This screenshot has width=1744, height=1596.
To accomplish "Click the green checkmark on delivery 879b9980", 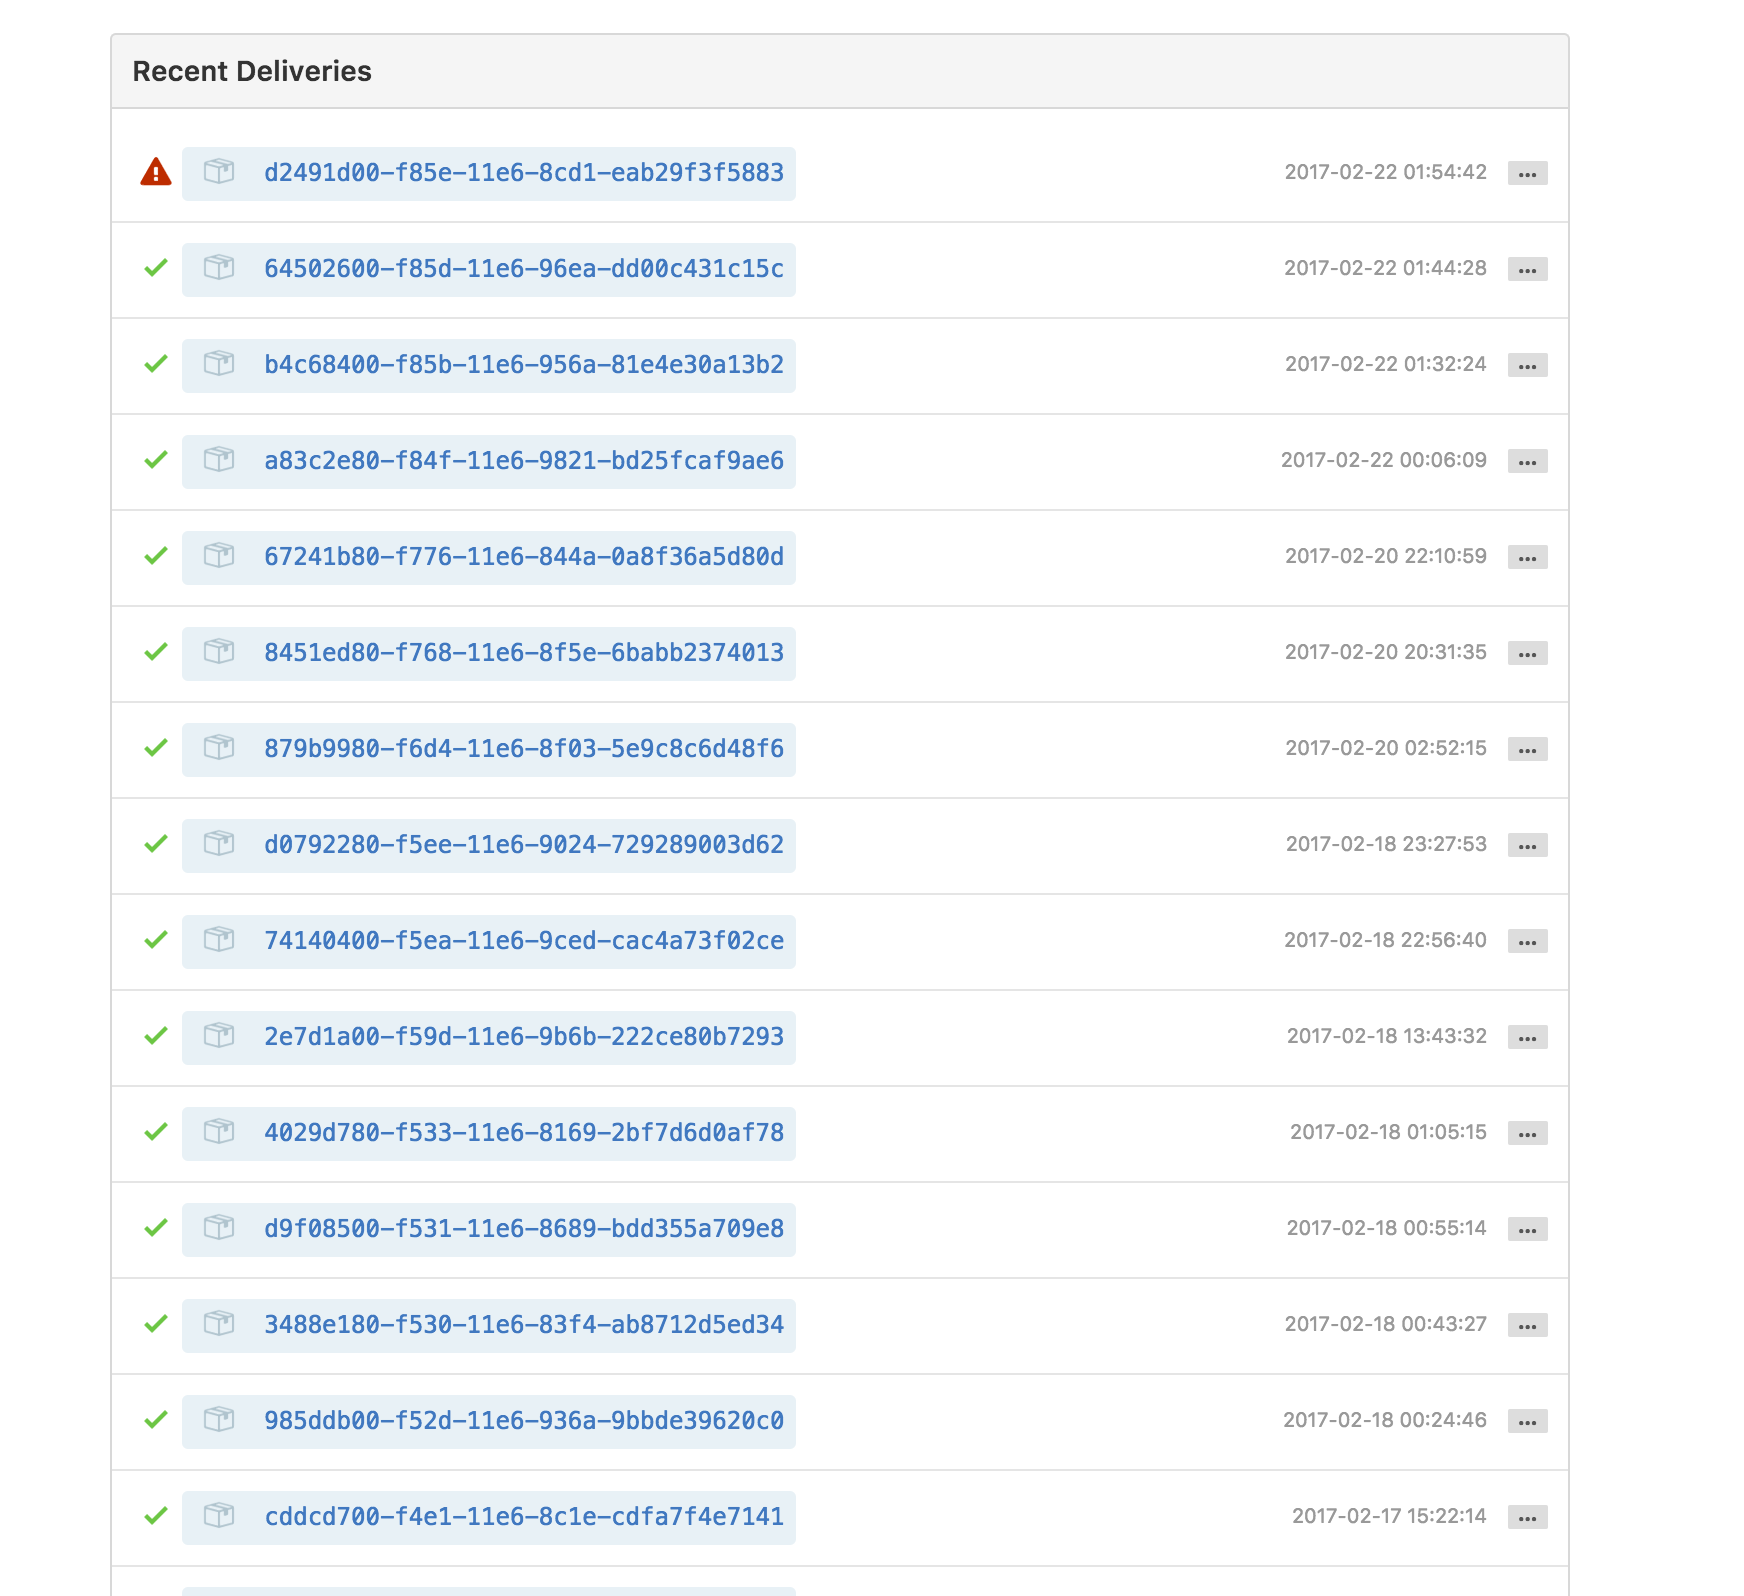I will click(x=155, y=748).
